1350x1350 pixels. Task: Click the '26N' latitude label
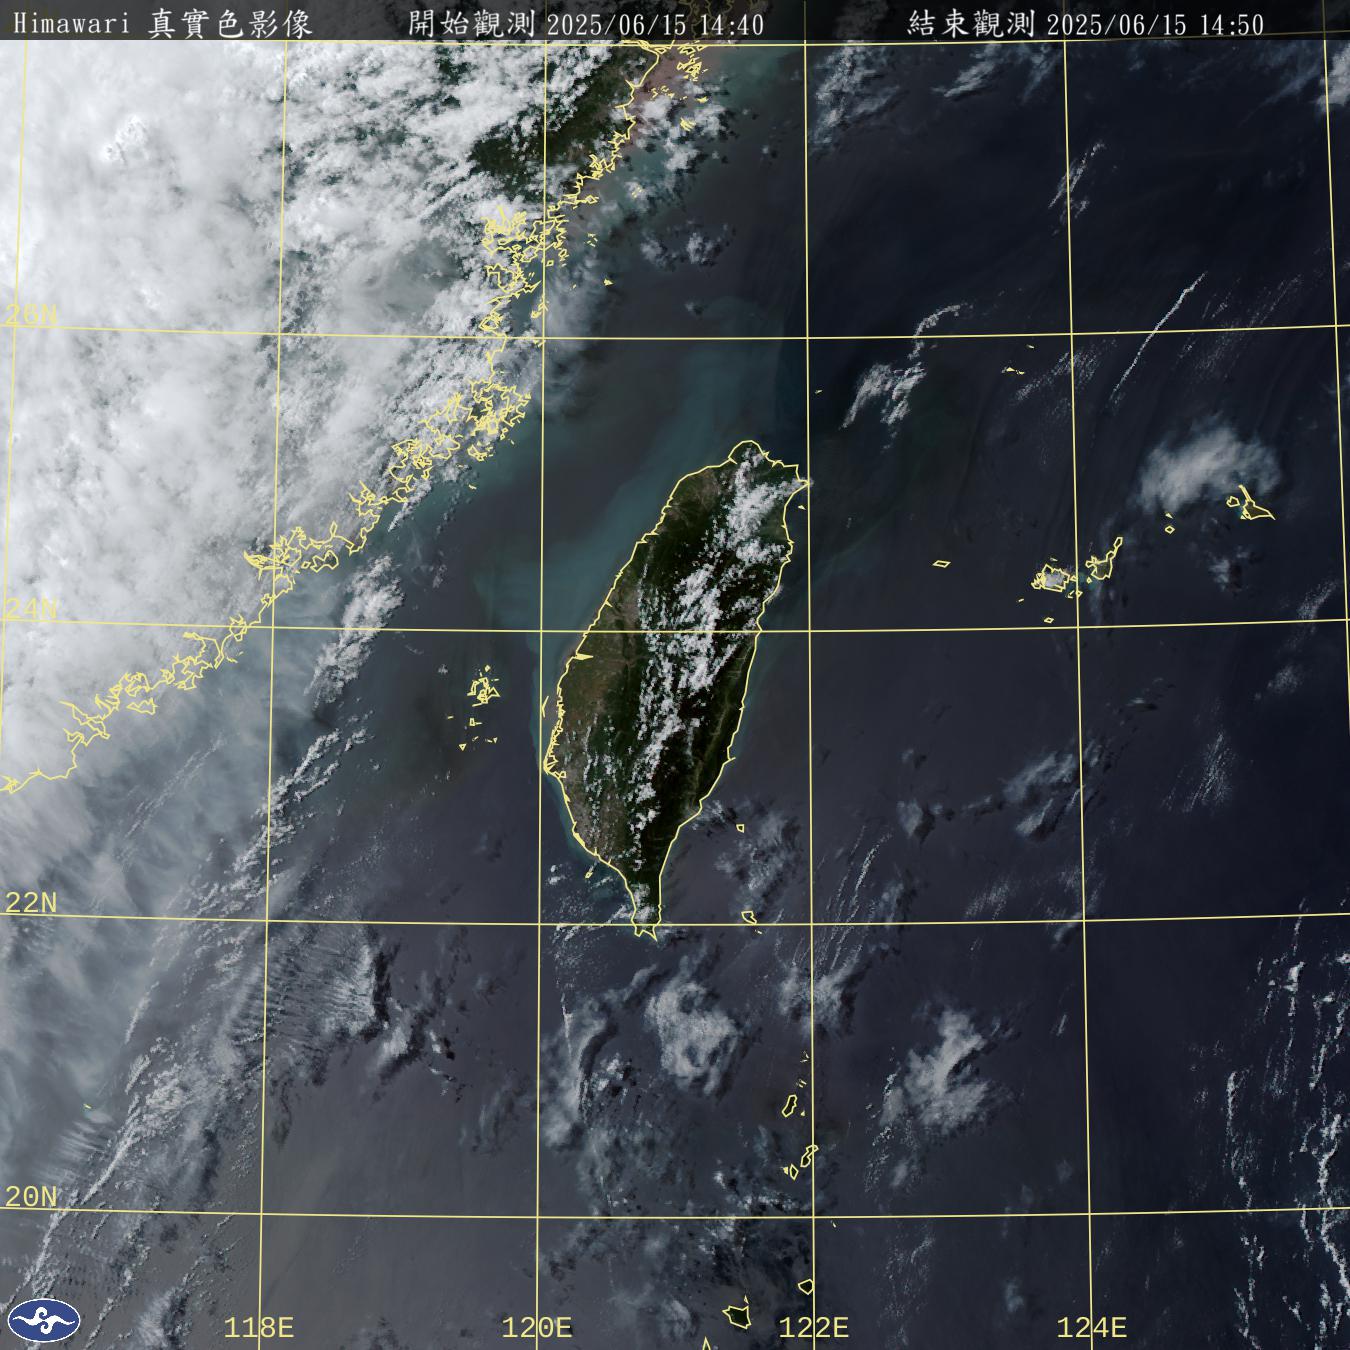tap(31, 316)
